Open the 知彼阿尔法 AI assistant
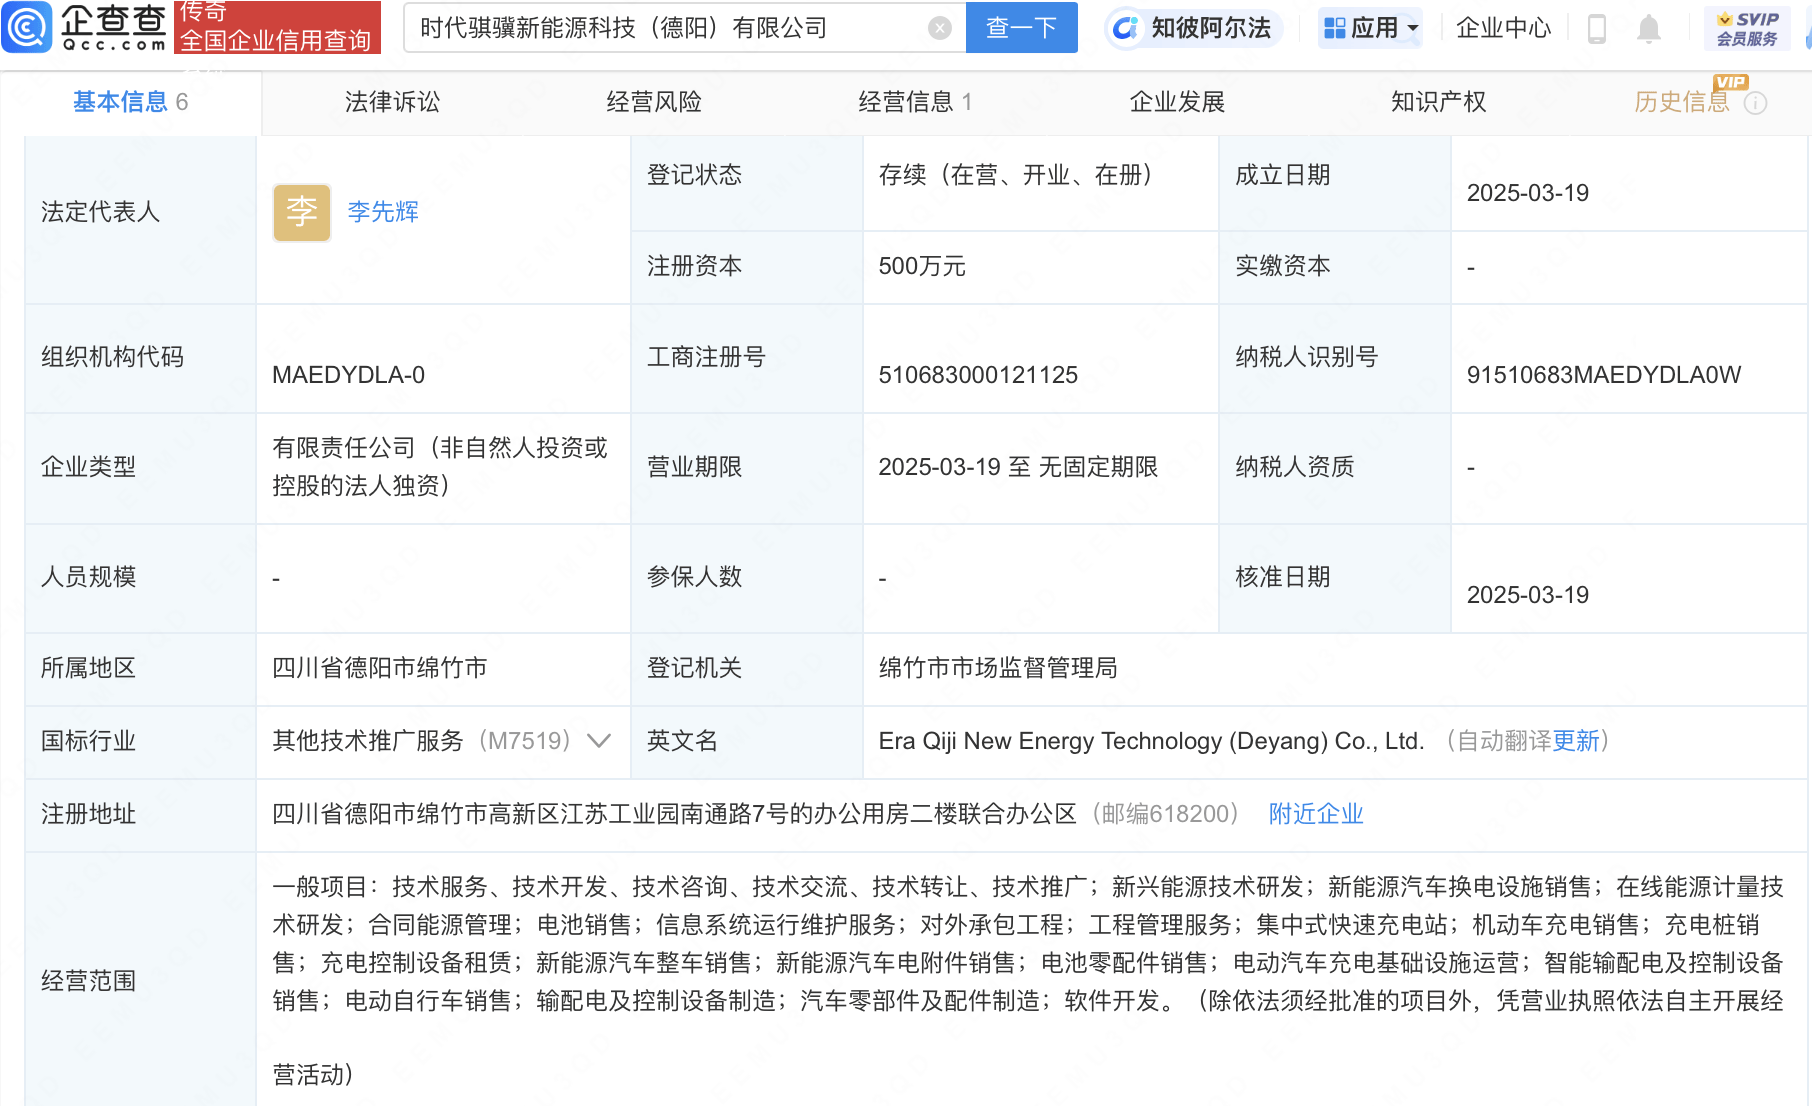This screenshot has height=1106, width=1812. 1193,28
